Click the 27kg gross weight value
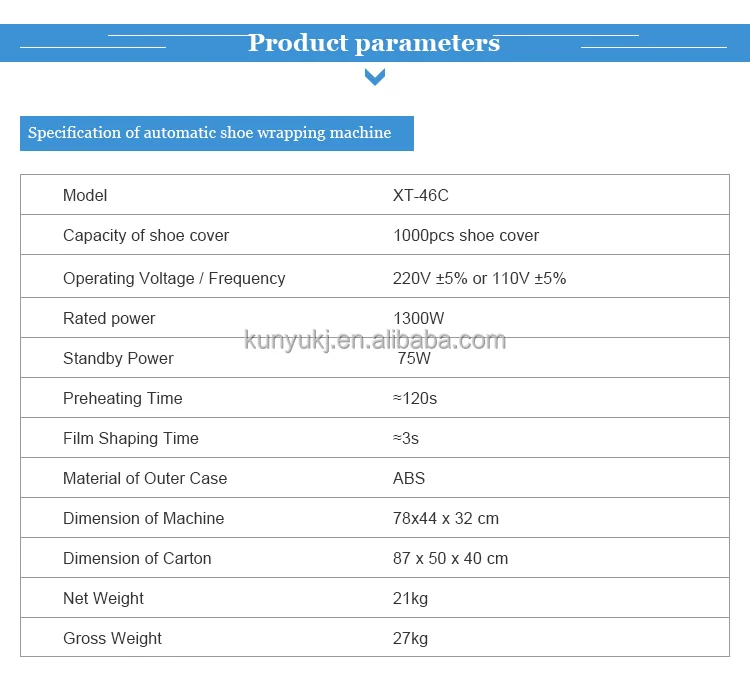The height and width of the screenshot is (681, 750). coord(410,638)
